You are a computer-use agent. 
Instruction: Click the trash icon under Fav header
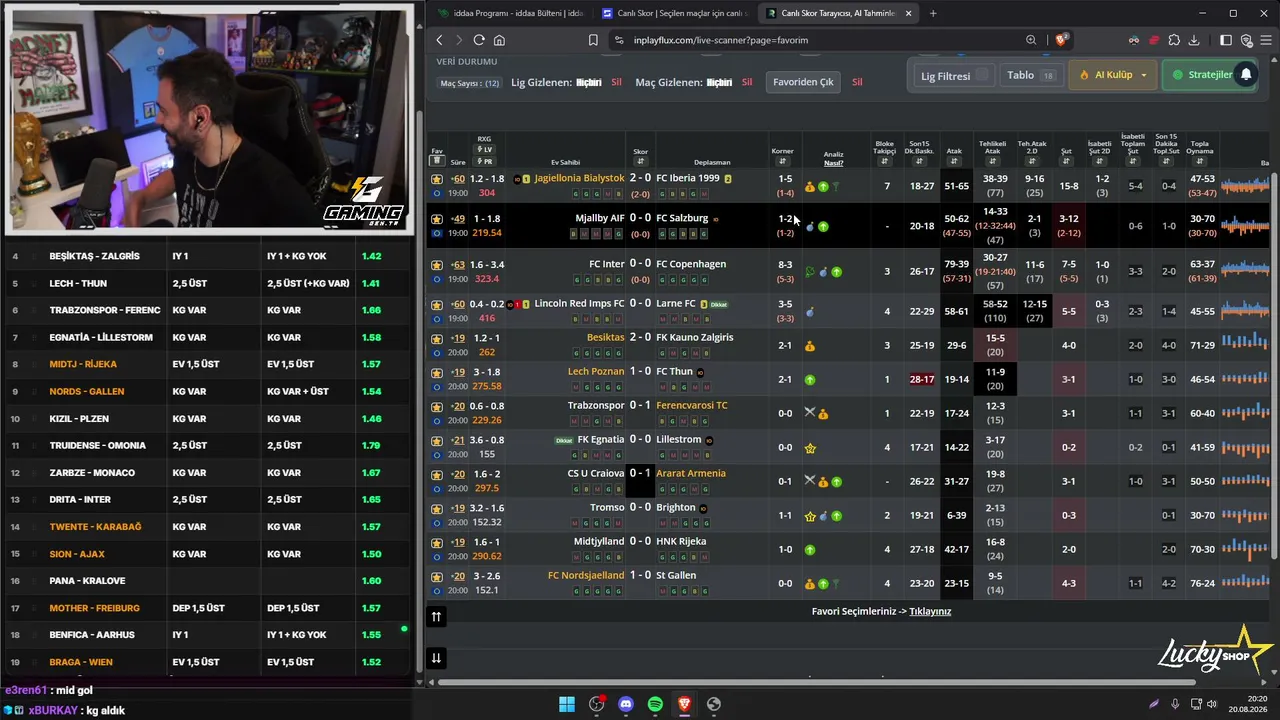coord(436,161)
